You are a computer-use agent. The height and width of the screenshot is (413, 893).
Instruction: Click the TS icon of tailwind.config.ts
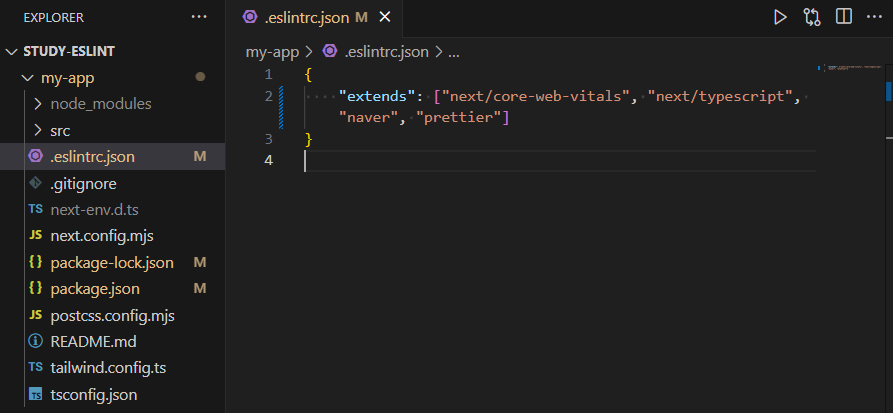pos(35,367)
